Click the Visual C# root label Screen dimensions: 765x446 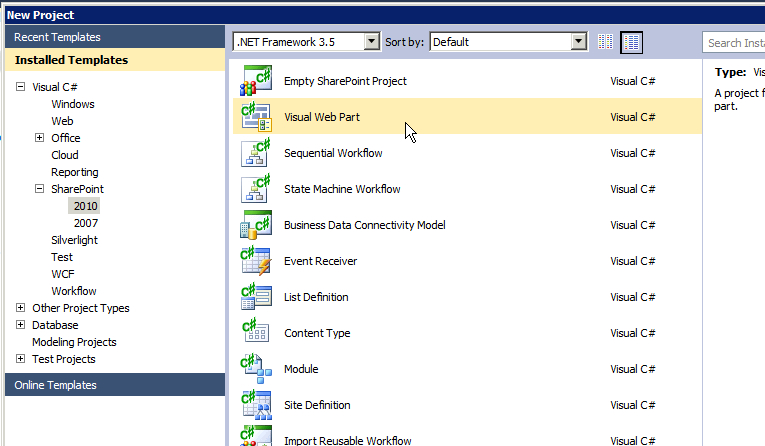[55, 87]
